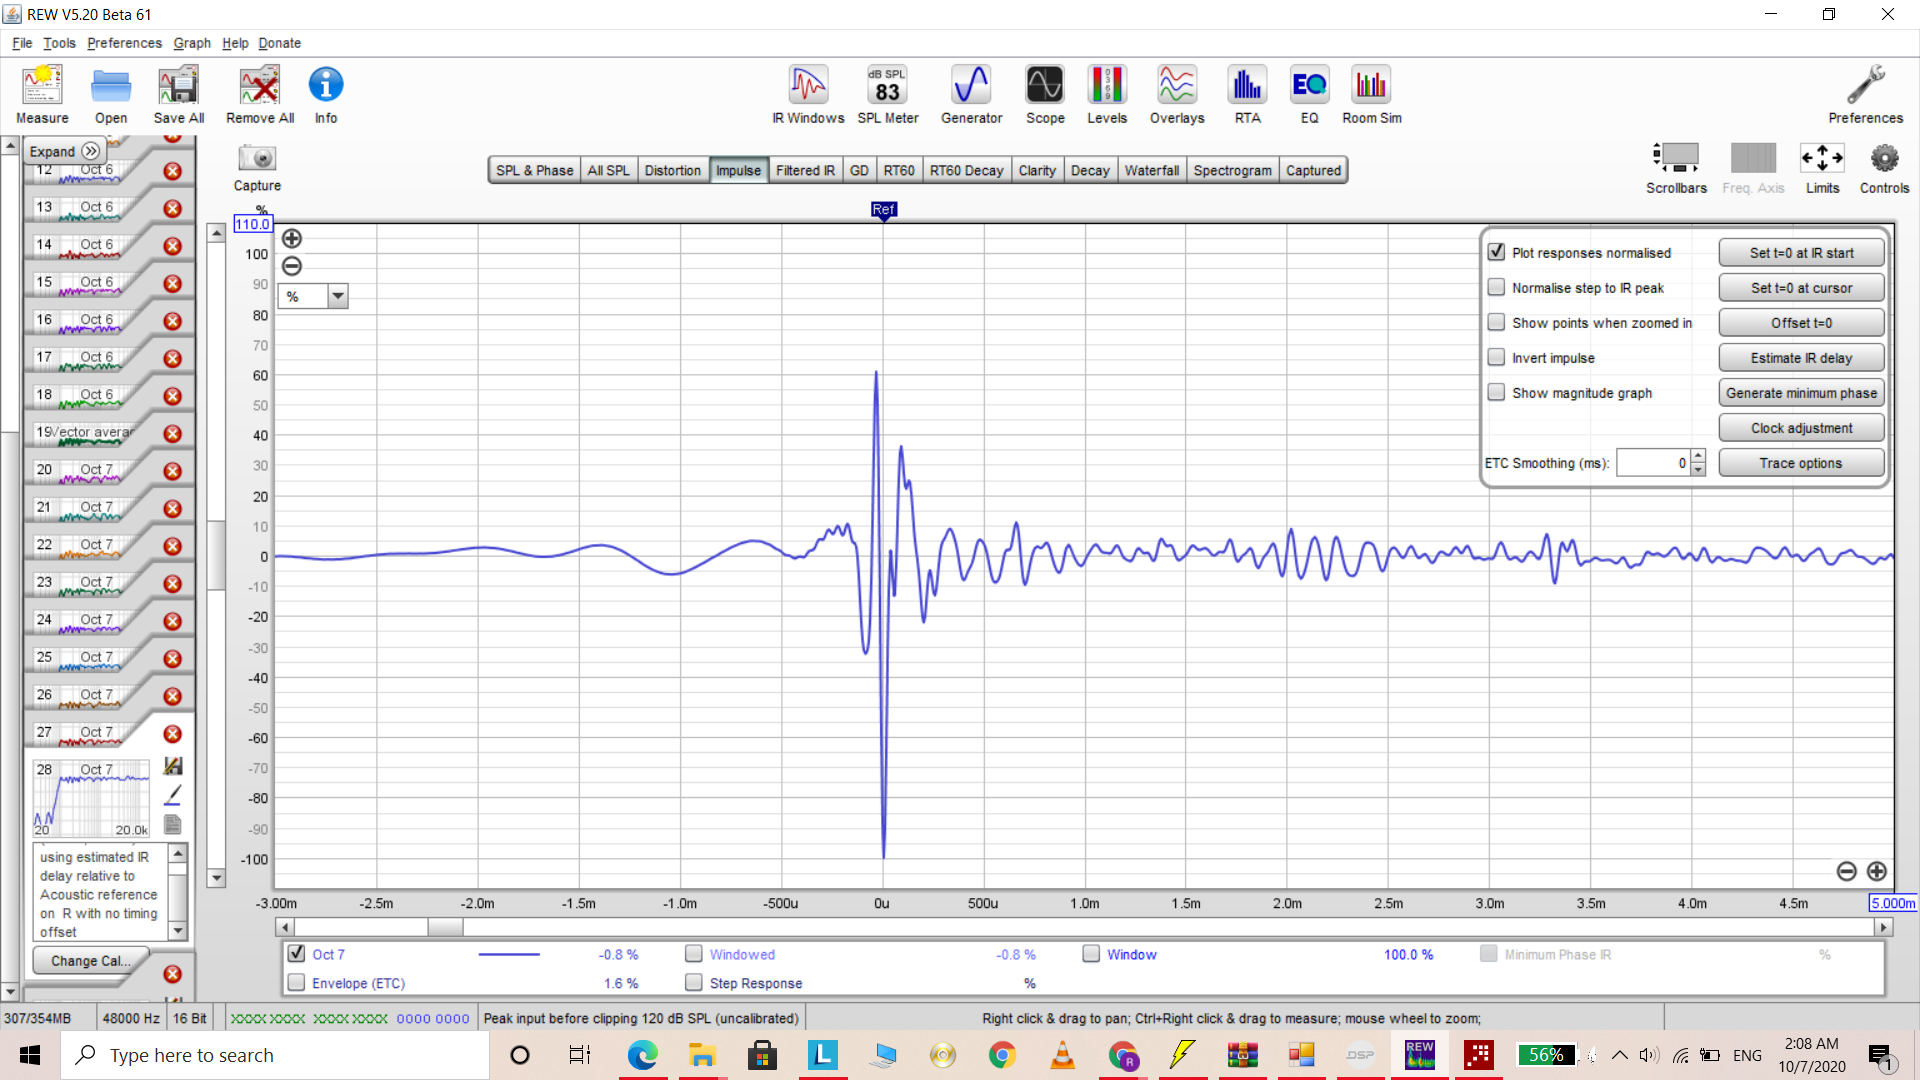Click Set t=0 at cursor button

[x=1801, y=288]
